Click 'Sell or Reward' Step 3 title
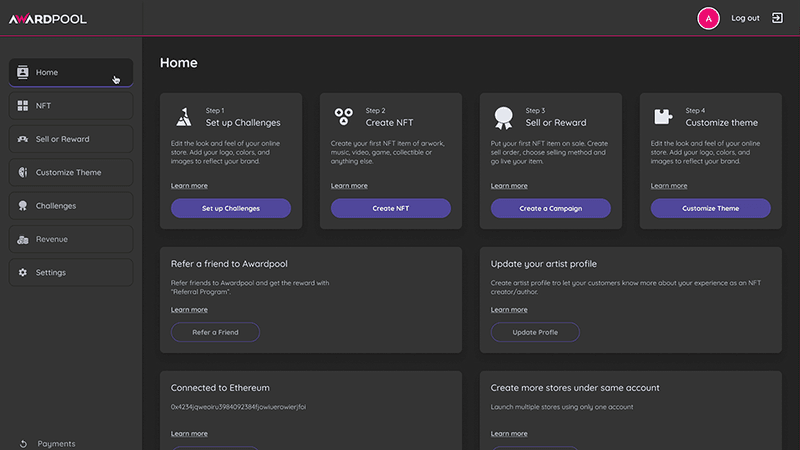The width and height of the screenshot is (800, 450). [556, 122]
